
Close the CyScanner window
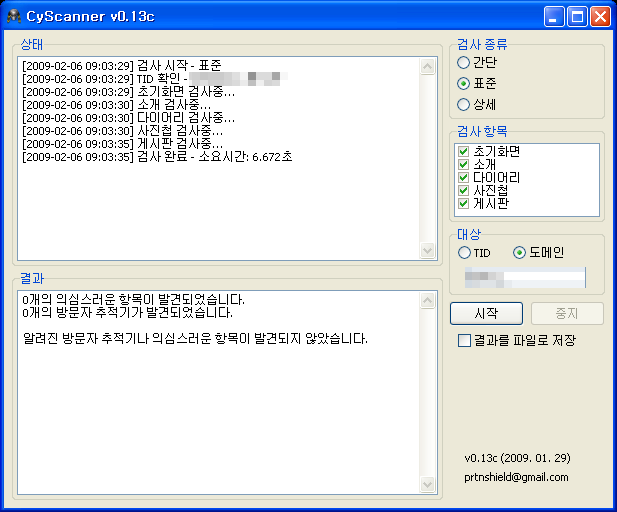tap(600, 17)
